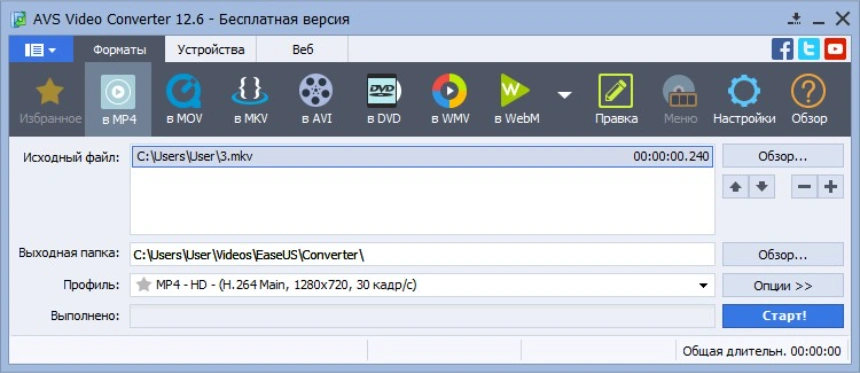Expand more formats arrow after WebM

click(564, 95)
